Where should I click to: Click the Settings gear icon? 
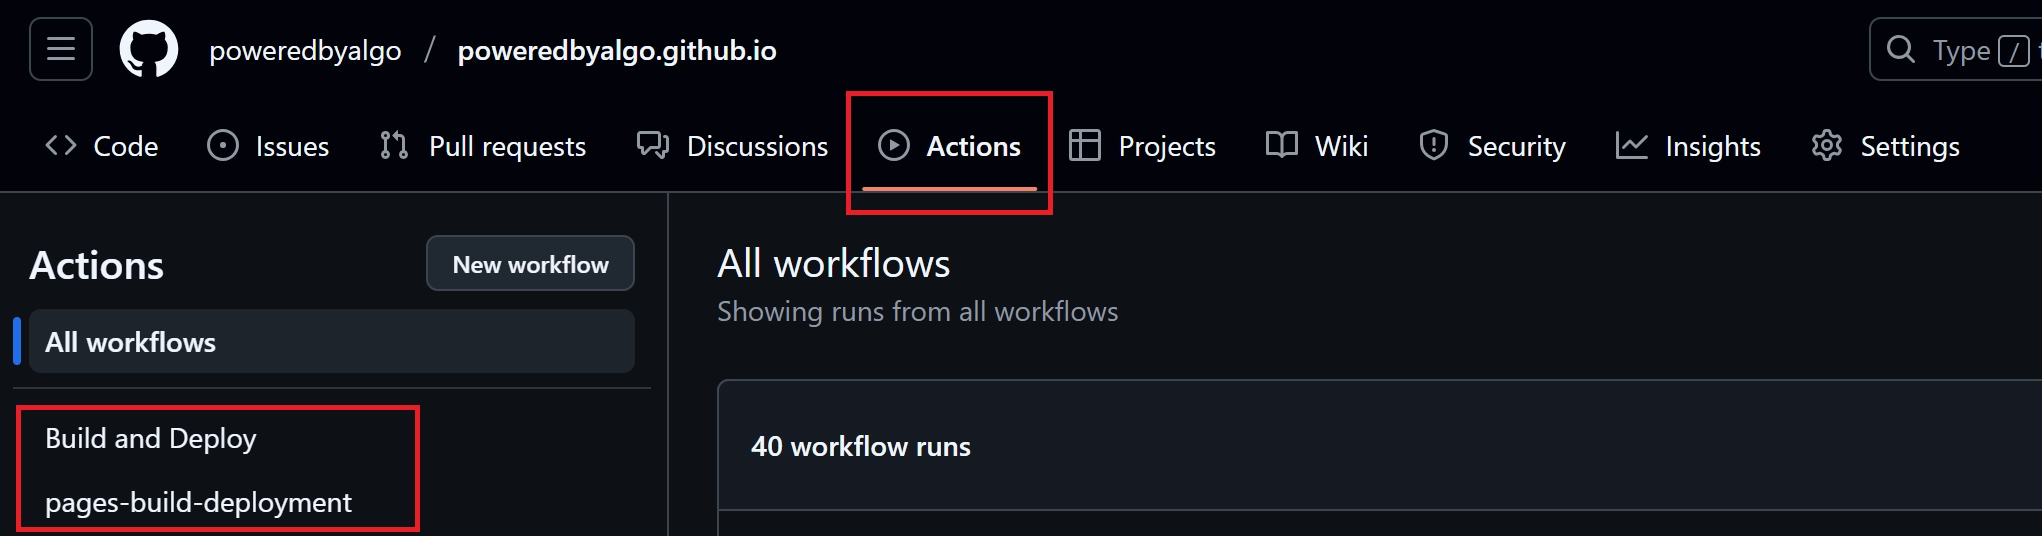[x=1827, y=146]
